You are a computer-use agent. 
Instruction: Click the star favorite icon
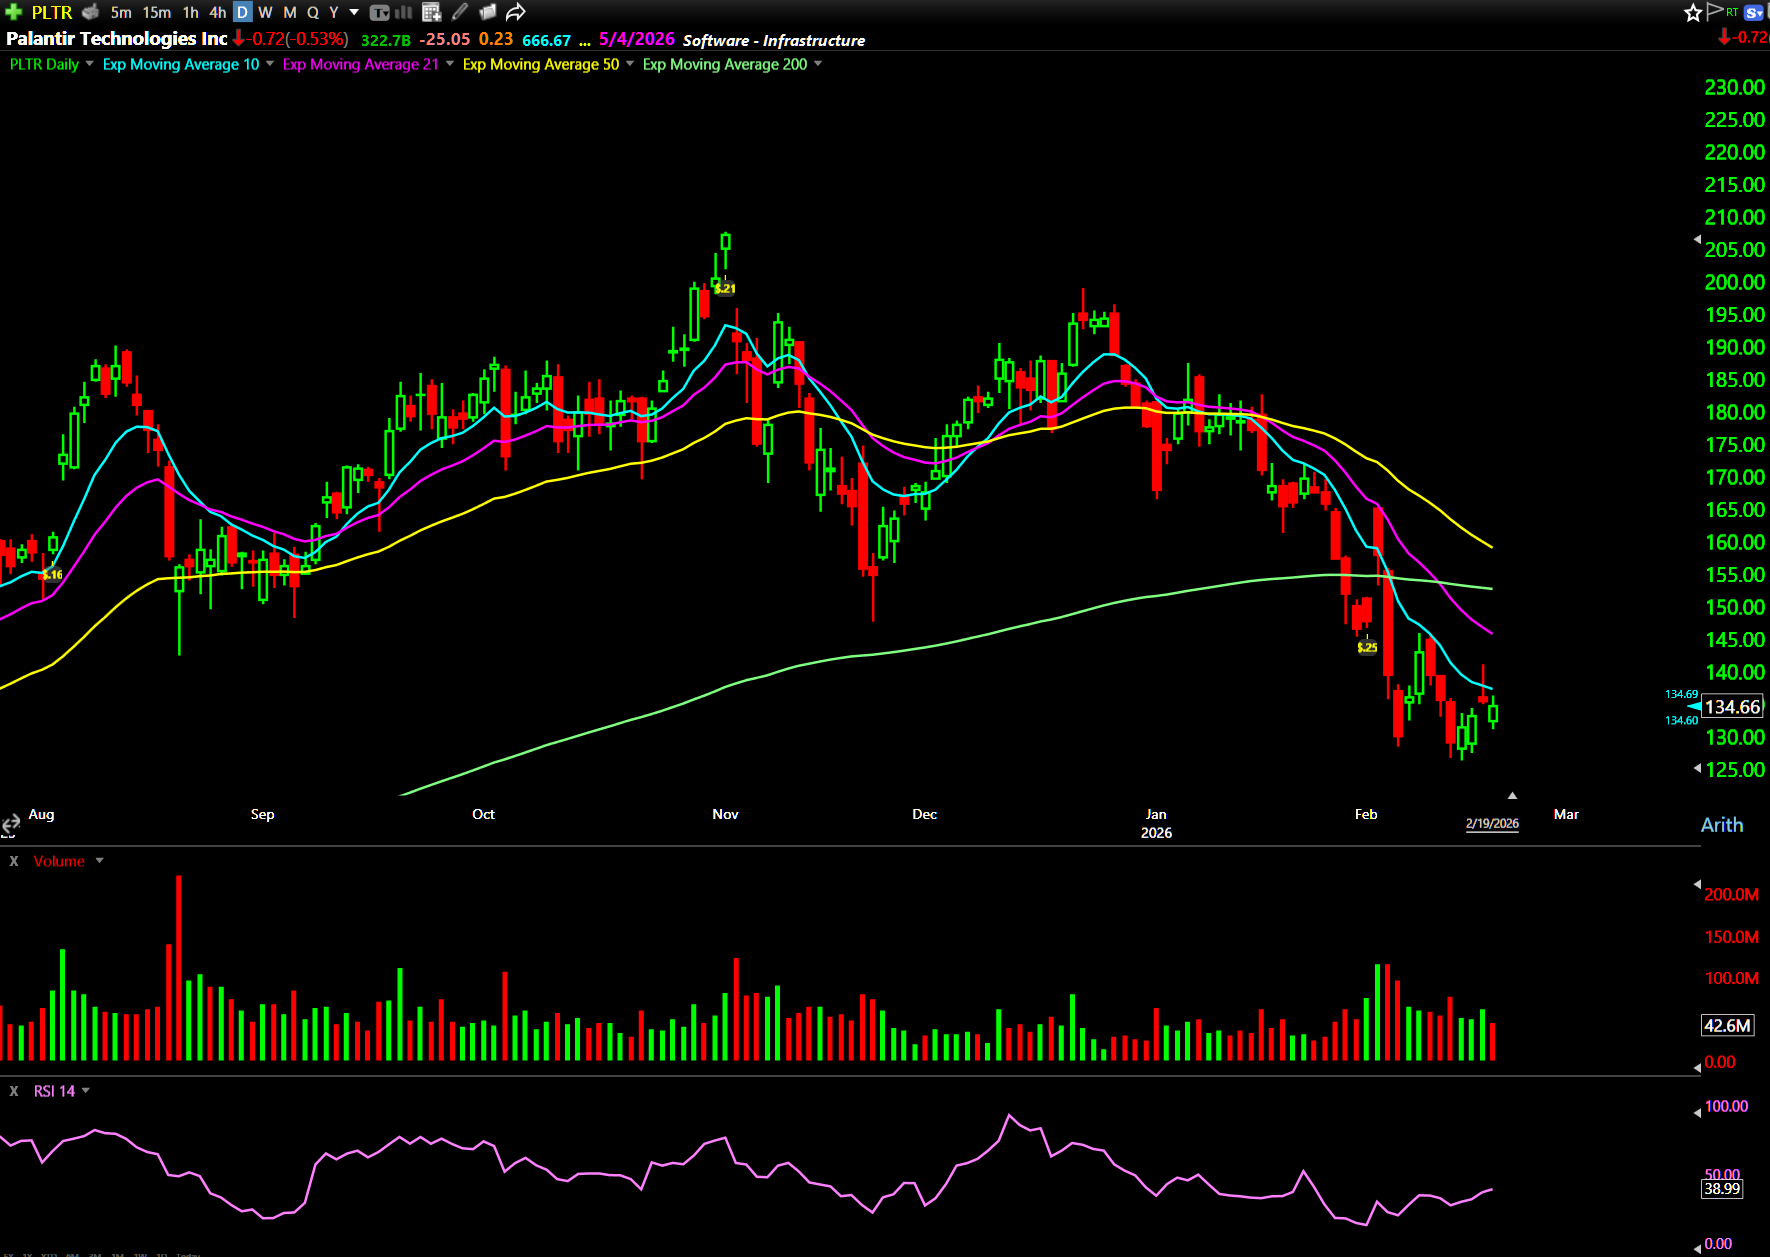pos(1692,12)
